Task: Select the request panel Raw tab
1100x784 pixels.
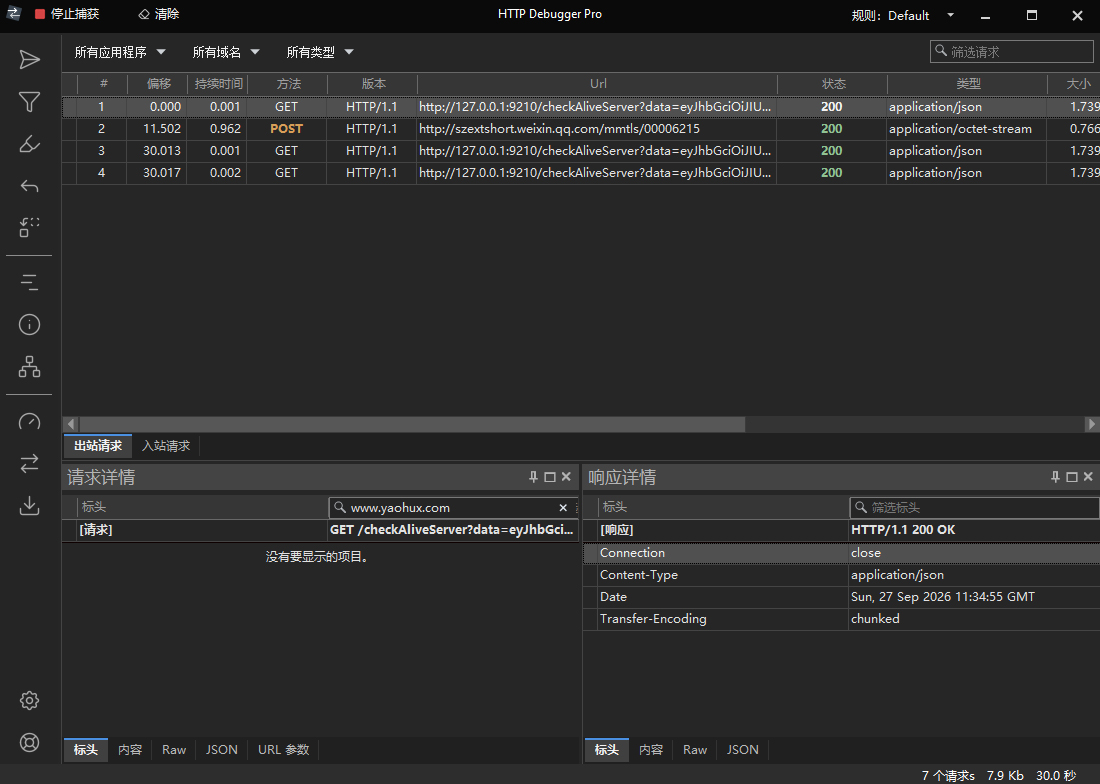Action: [x=174, y=750]
